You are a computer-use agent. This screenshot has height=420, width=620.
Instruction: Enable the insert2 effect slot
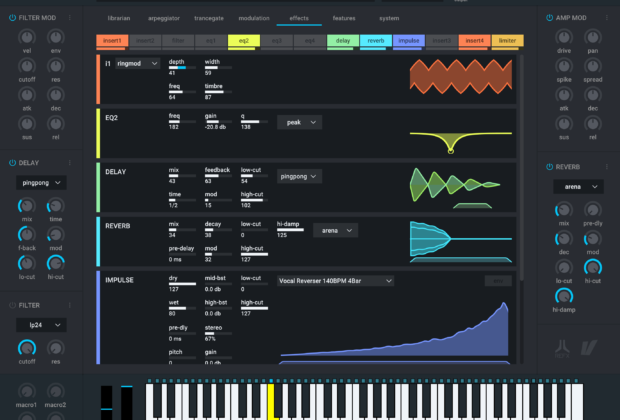(x=145, y=41)
